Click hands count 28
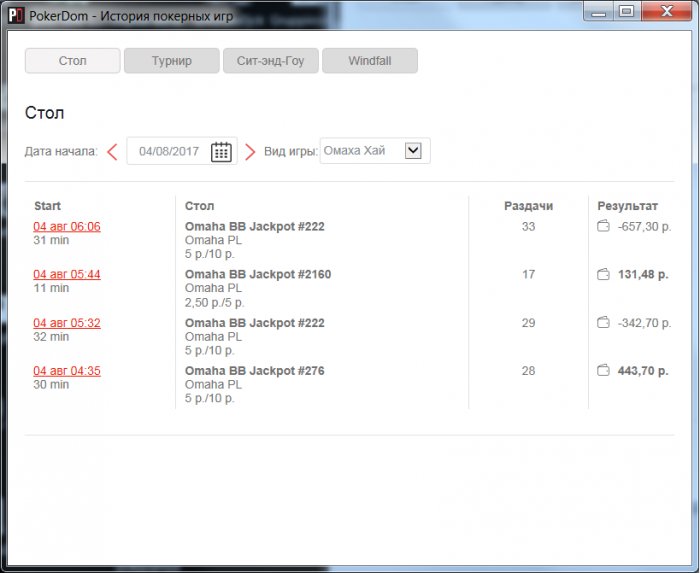Screen dimensions: 700x573 point(529,370)
